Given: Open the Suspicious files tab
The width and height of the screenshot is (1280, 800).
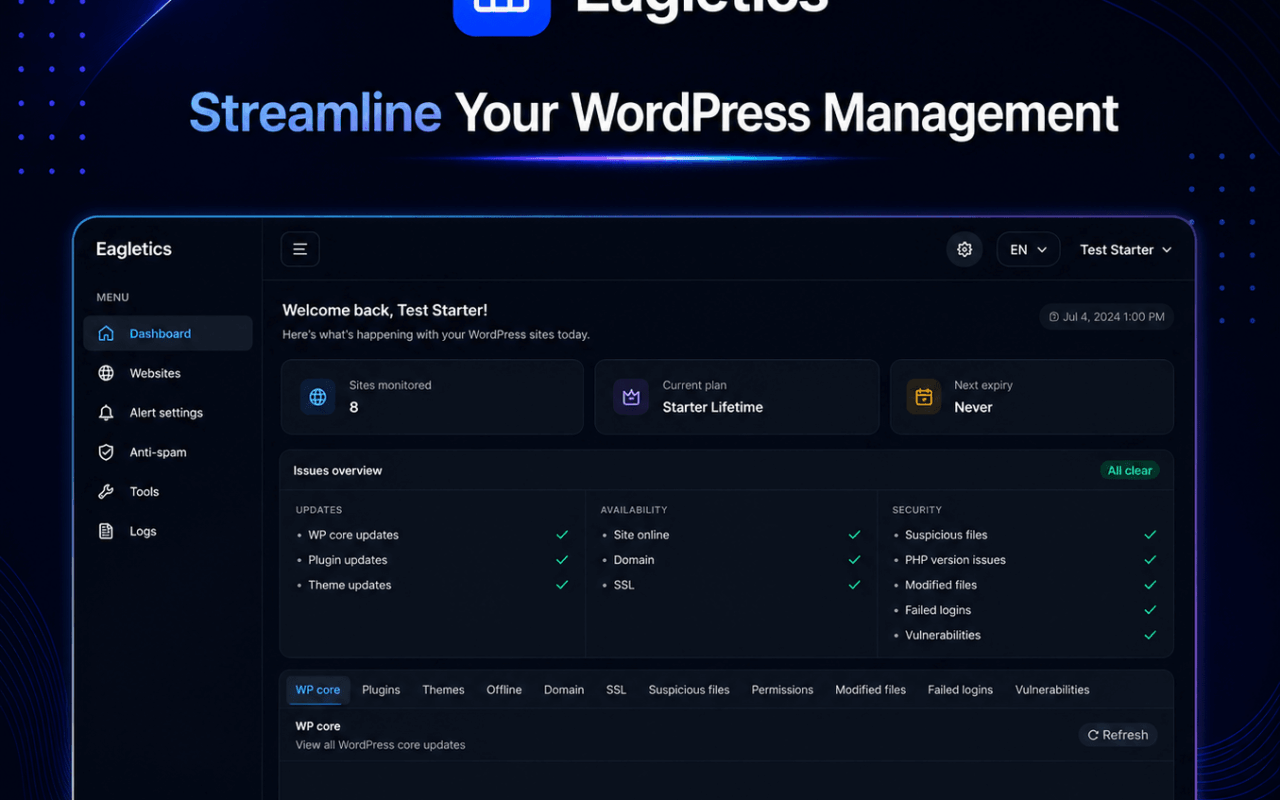Looking at the screenshot, I should point(689,690).
